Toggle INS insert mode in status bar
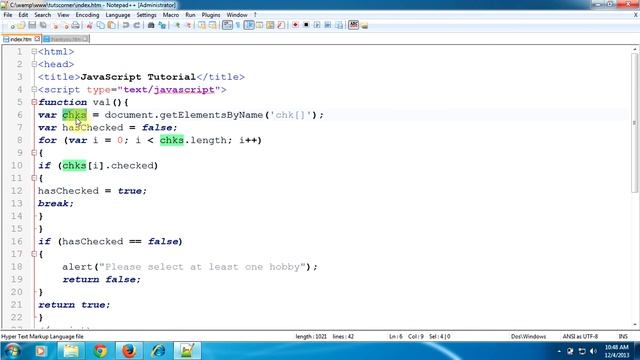The image size is (640, 360). [623, 337]
